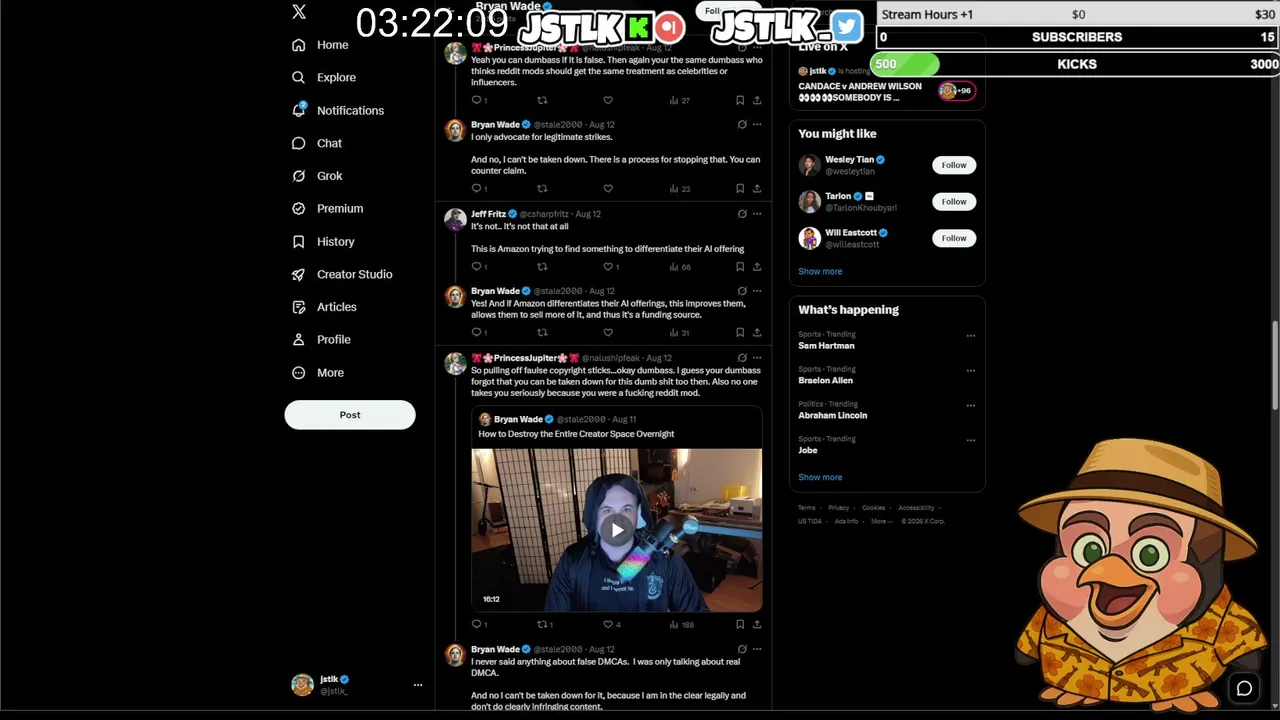Bookmark the 'Yeah you can dumbass' tweet
1280x720 pixels.
(x=740, y=100)
